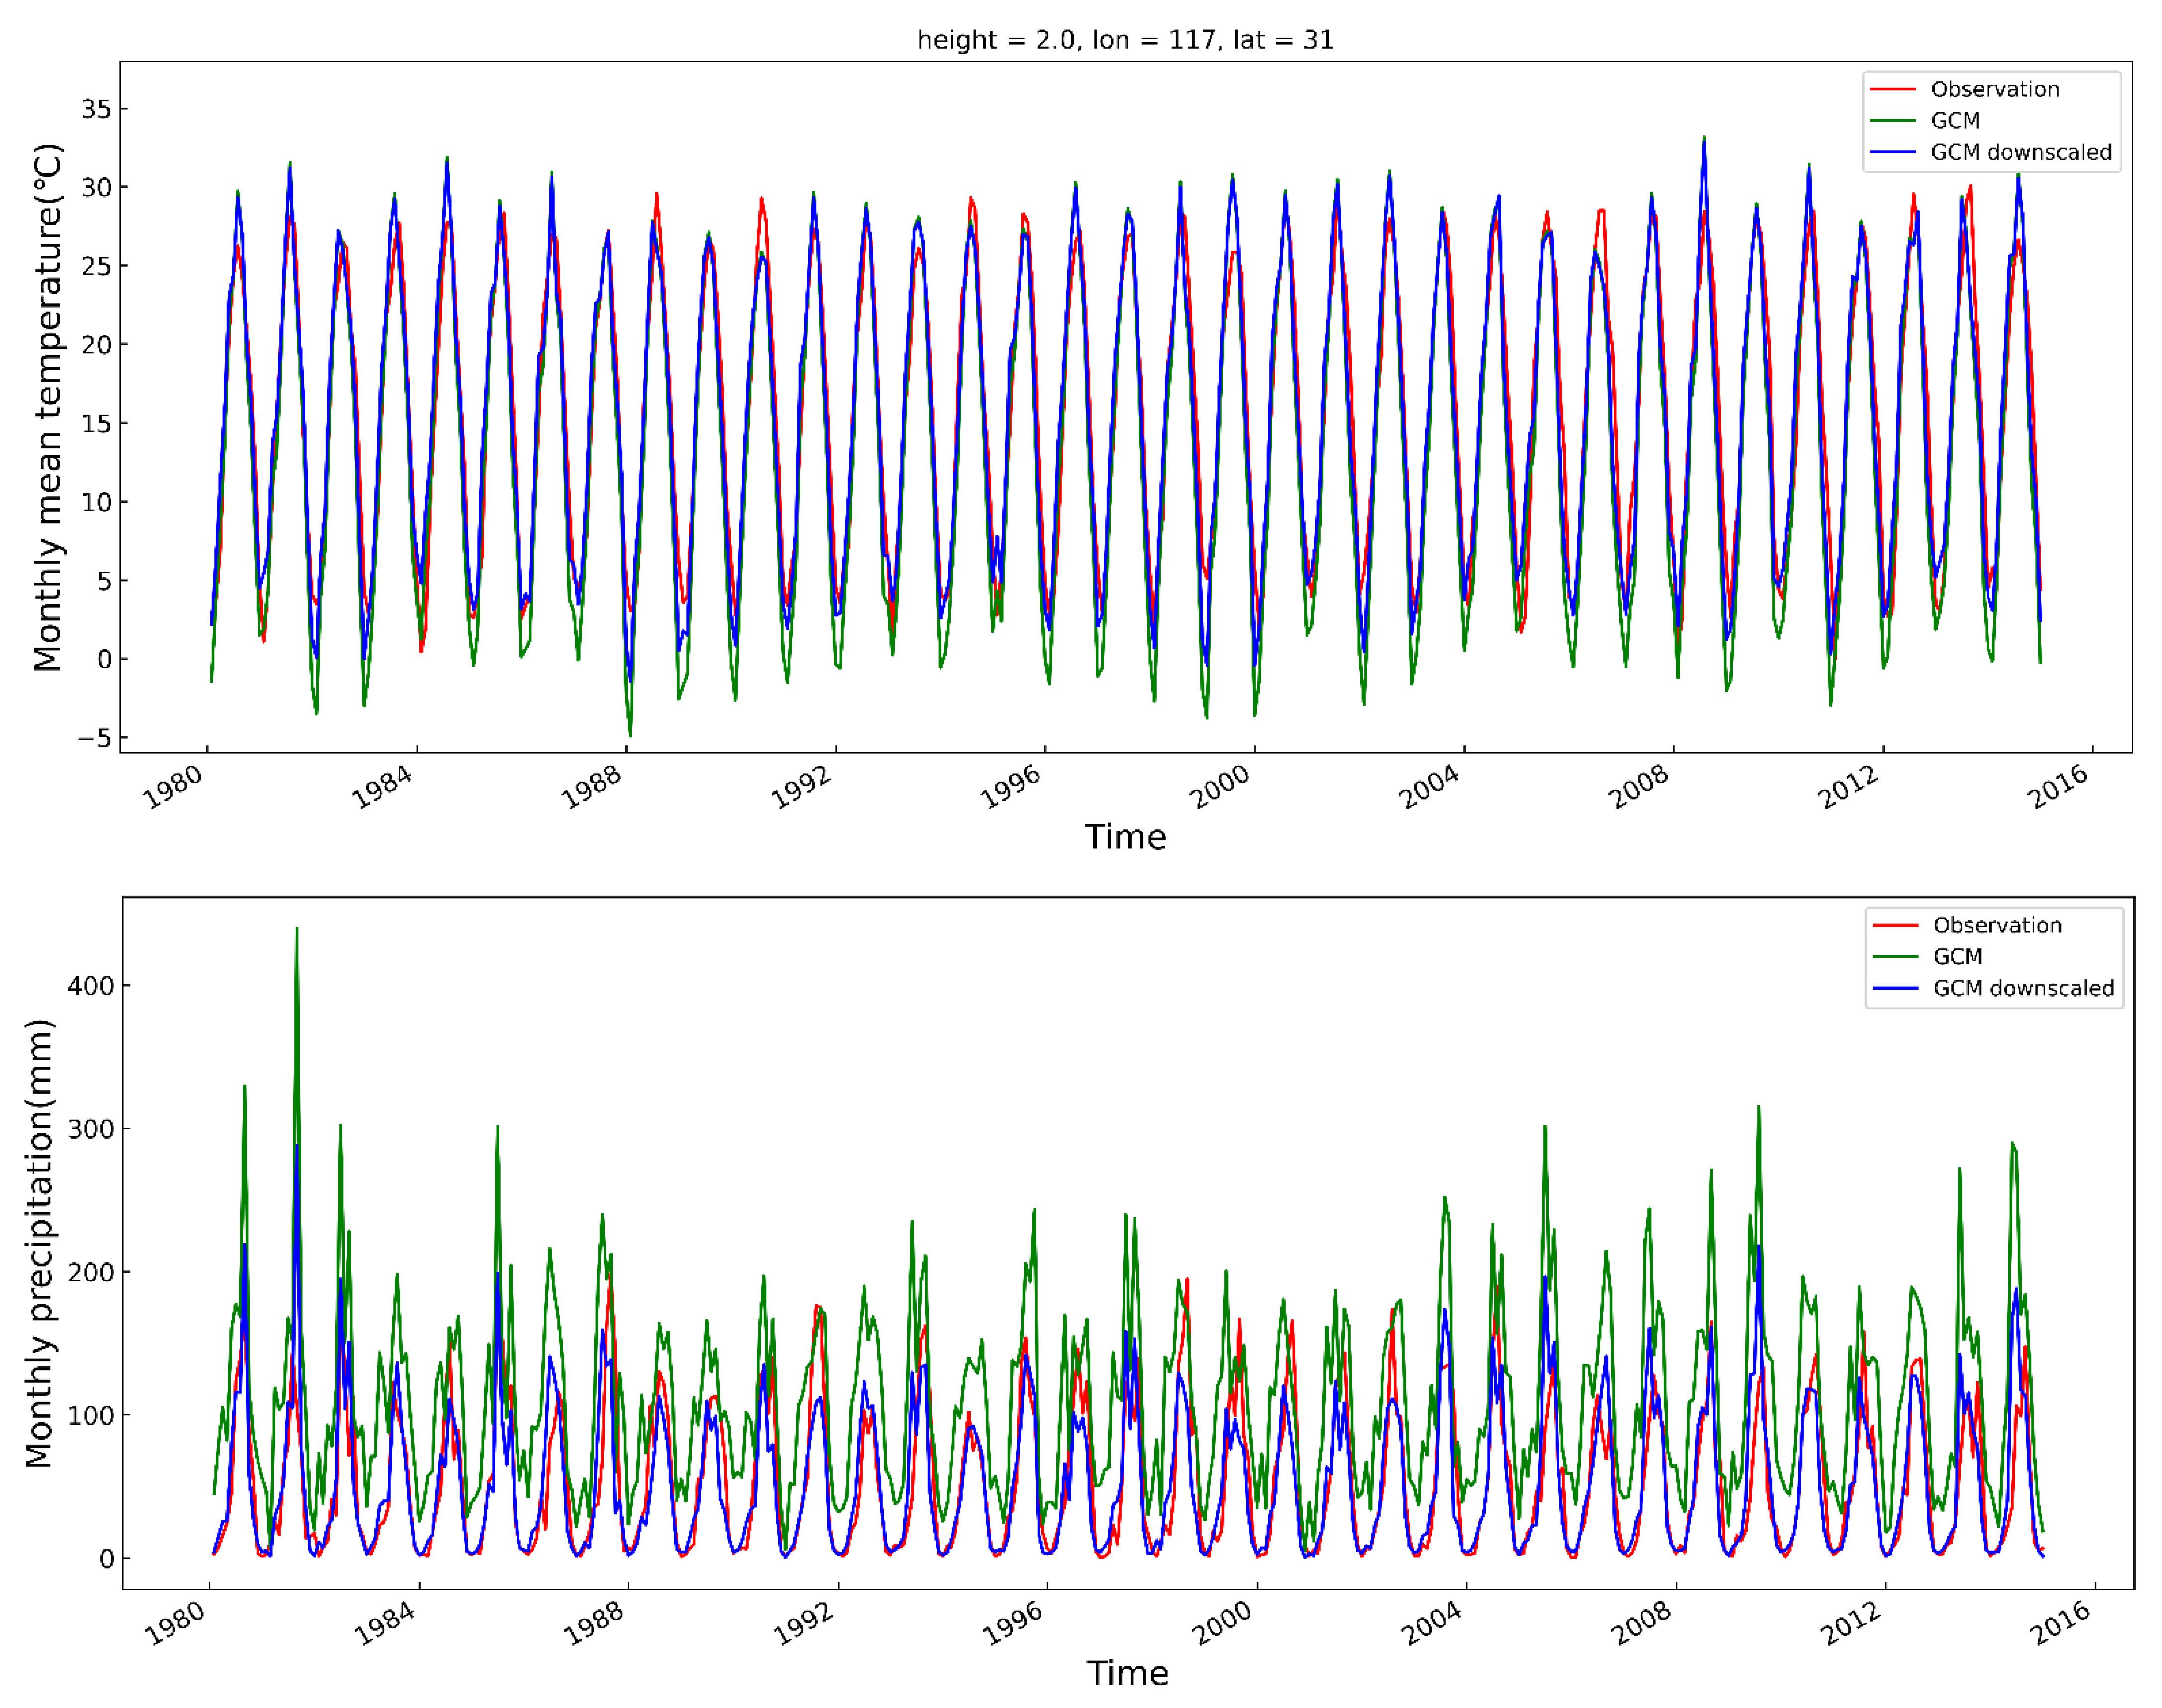Click 'Observation' in the temperature chart legend
Screen dimensions: 2162x1708
[1994, 89]
